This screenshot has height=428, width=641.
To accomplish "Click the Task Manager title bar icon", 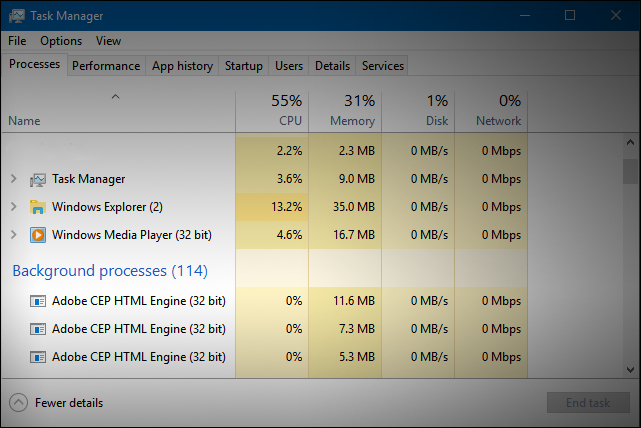I will pos(17,16).
